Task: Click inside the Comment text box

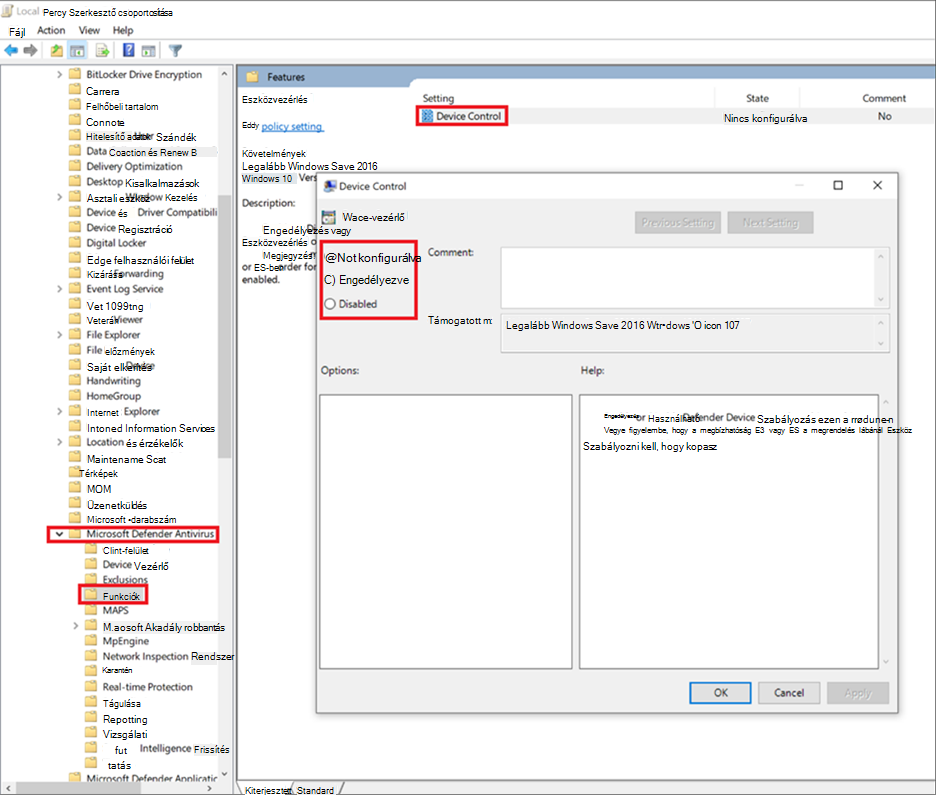Action: click(x=688, y=278)
